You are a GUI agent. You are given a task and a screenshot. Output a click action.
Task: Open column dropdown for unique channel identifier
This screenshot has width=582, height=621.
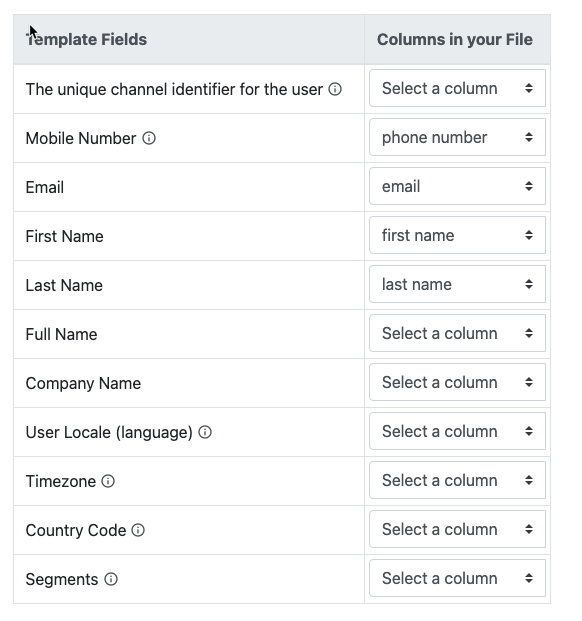[457, 88]
